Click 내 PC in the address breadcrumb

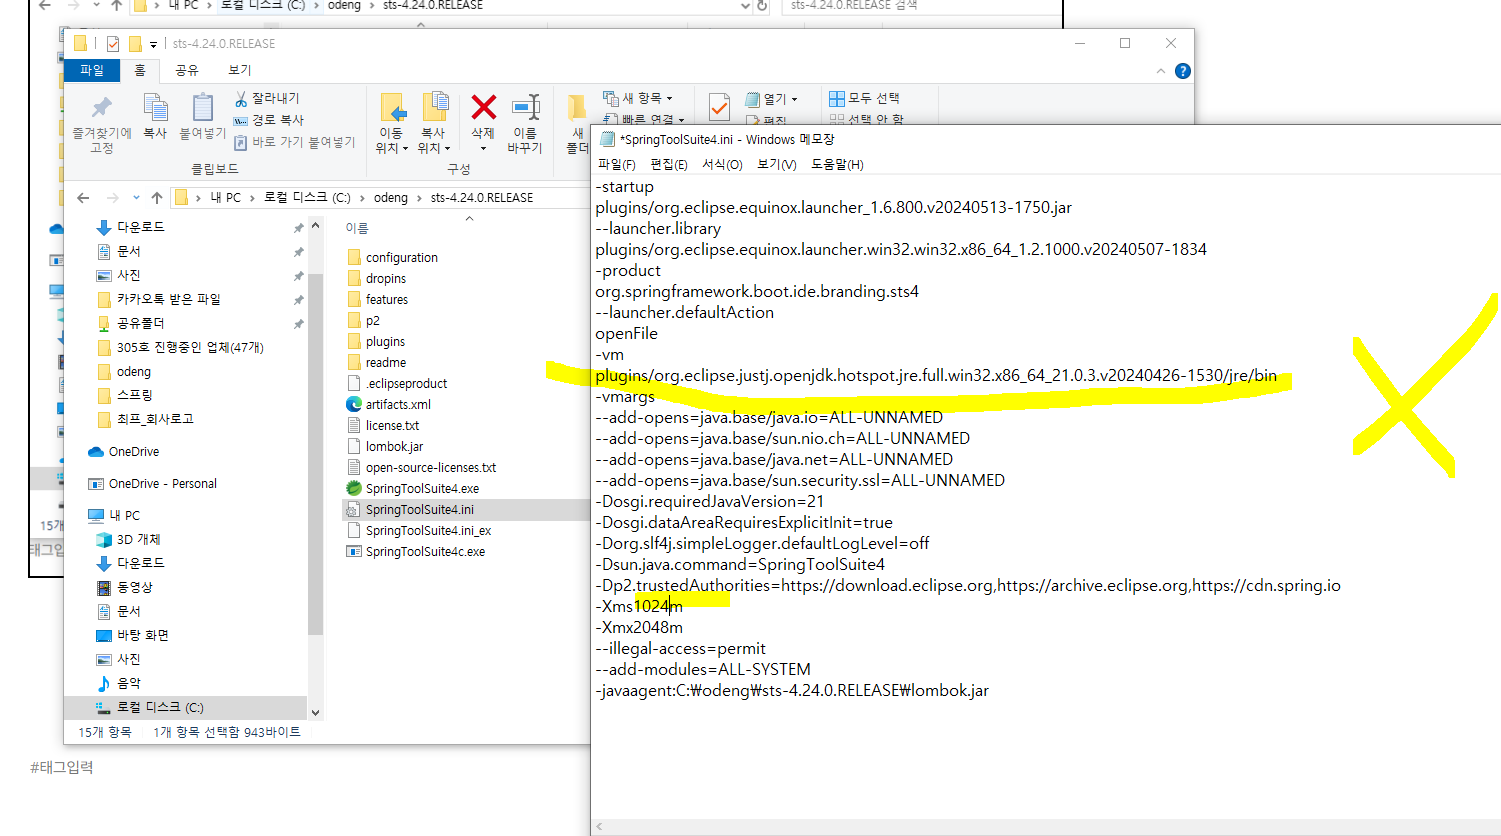(x=226, y=198)
